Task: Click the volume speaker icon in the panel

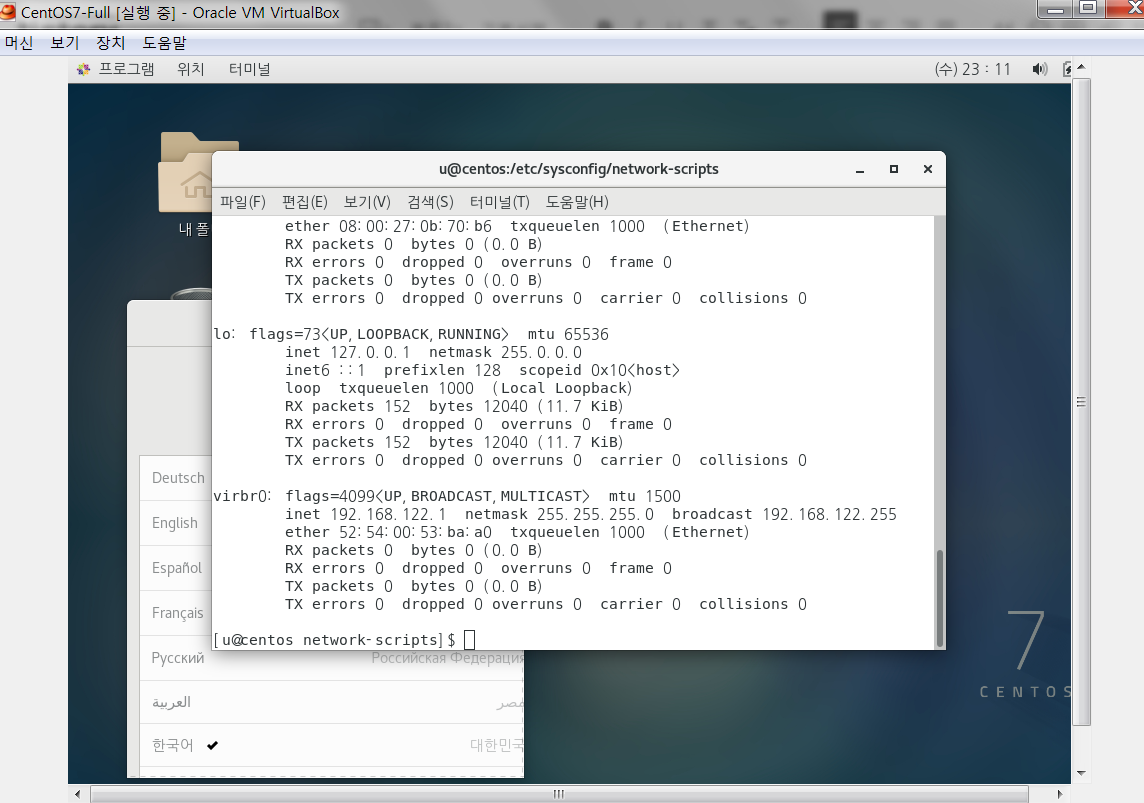Action: [x=1040, y=69]
